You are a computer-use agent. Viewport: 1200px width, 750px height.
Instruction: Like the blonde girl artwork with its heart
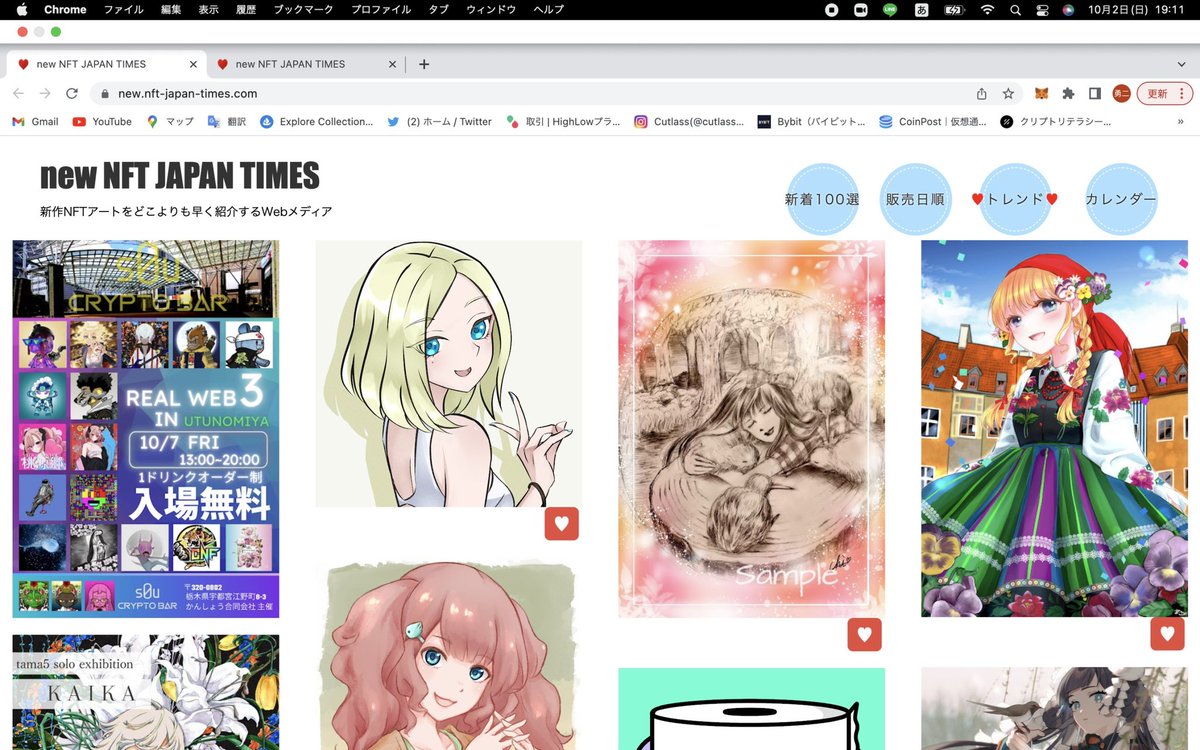pyautogui.click(x=562, y=523)
